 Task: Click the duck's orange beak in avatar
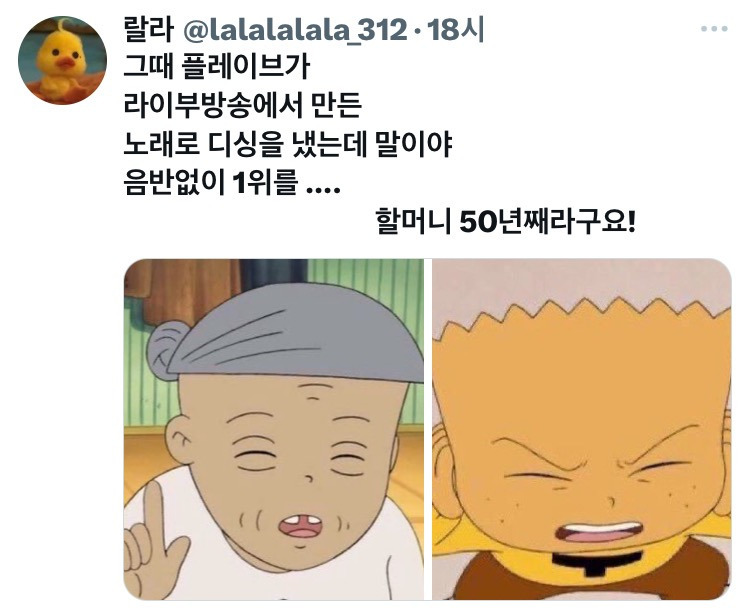pos(65,62)
